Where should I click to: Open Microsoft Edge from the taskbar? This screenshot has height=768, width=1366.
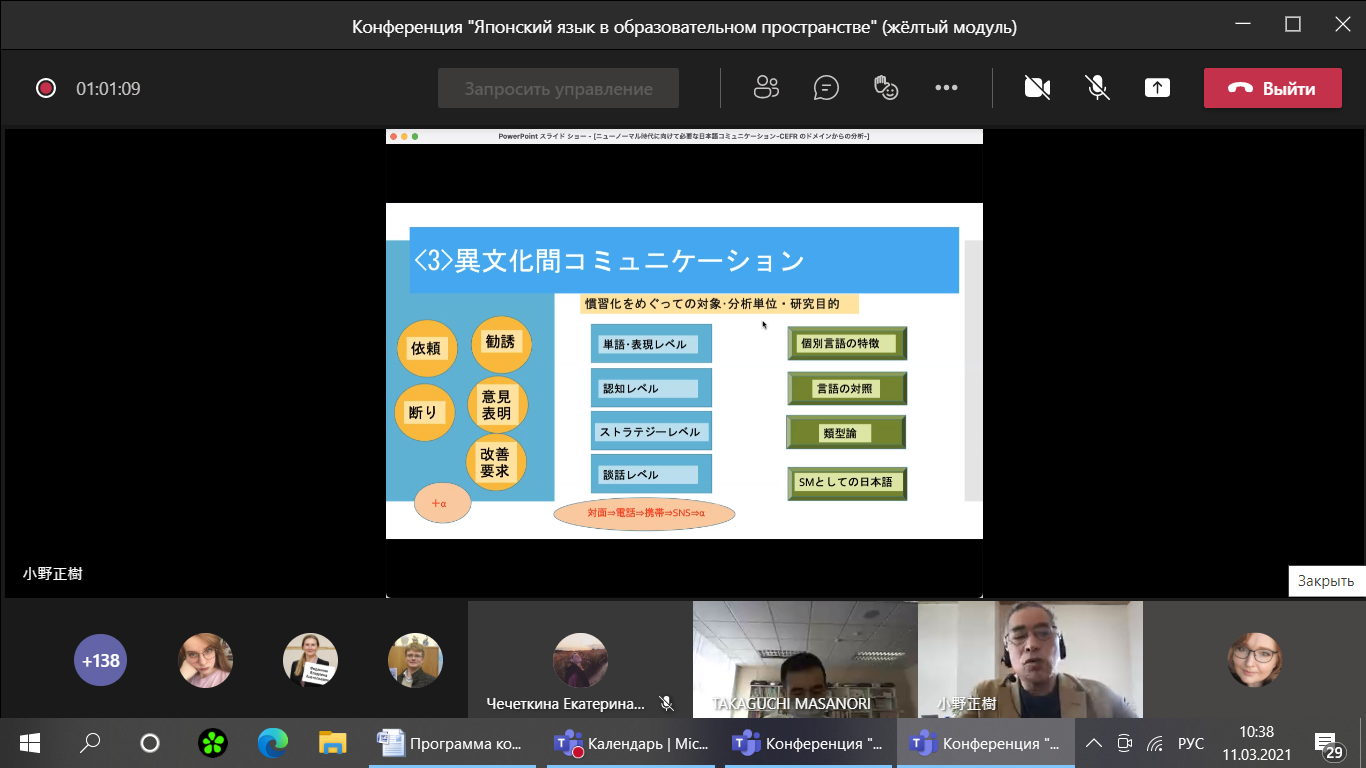click(272, 743)
